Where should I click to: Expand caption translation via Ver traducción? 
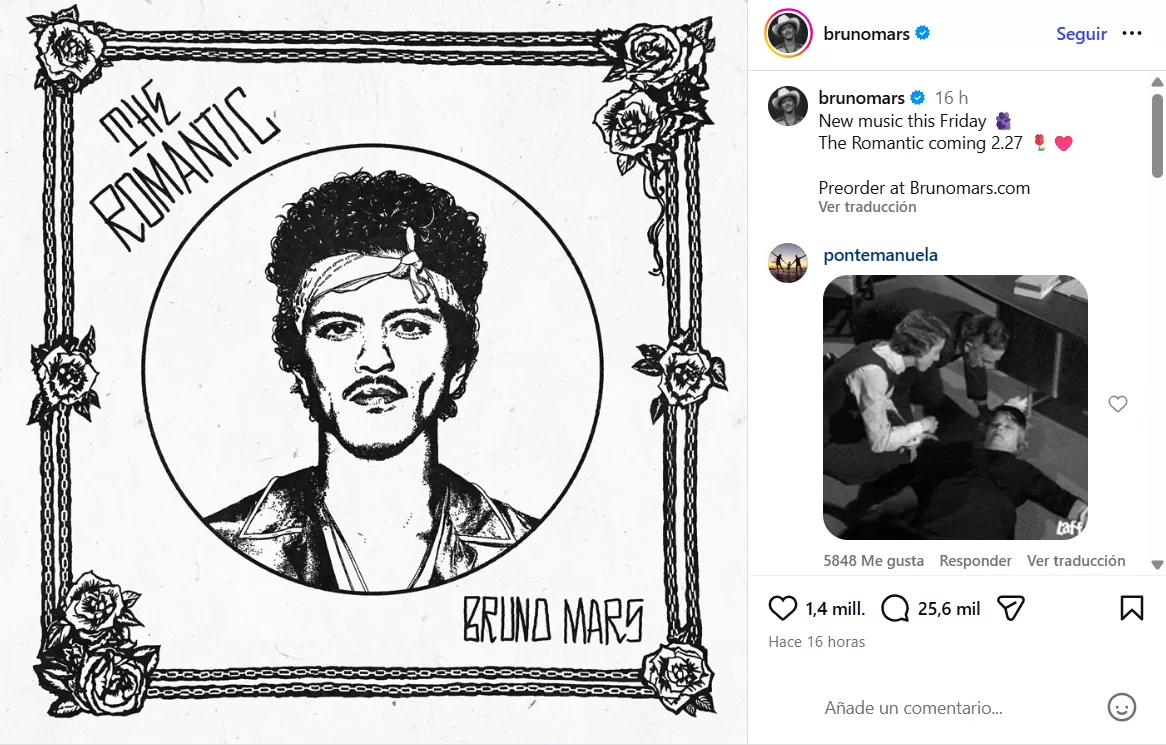[x=866, y=206]
